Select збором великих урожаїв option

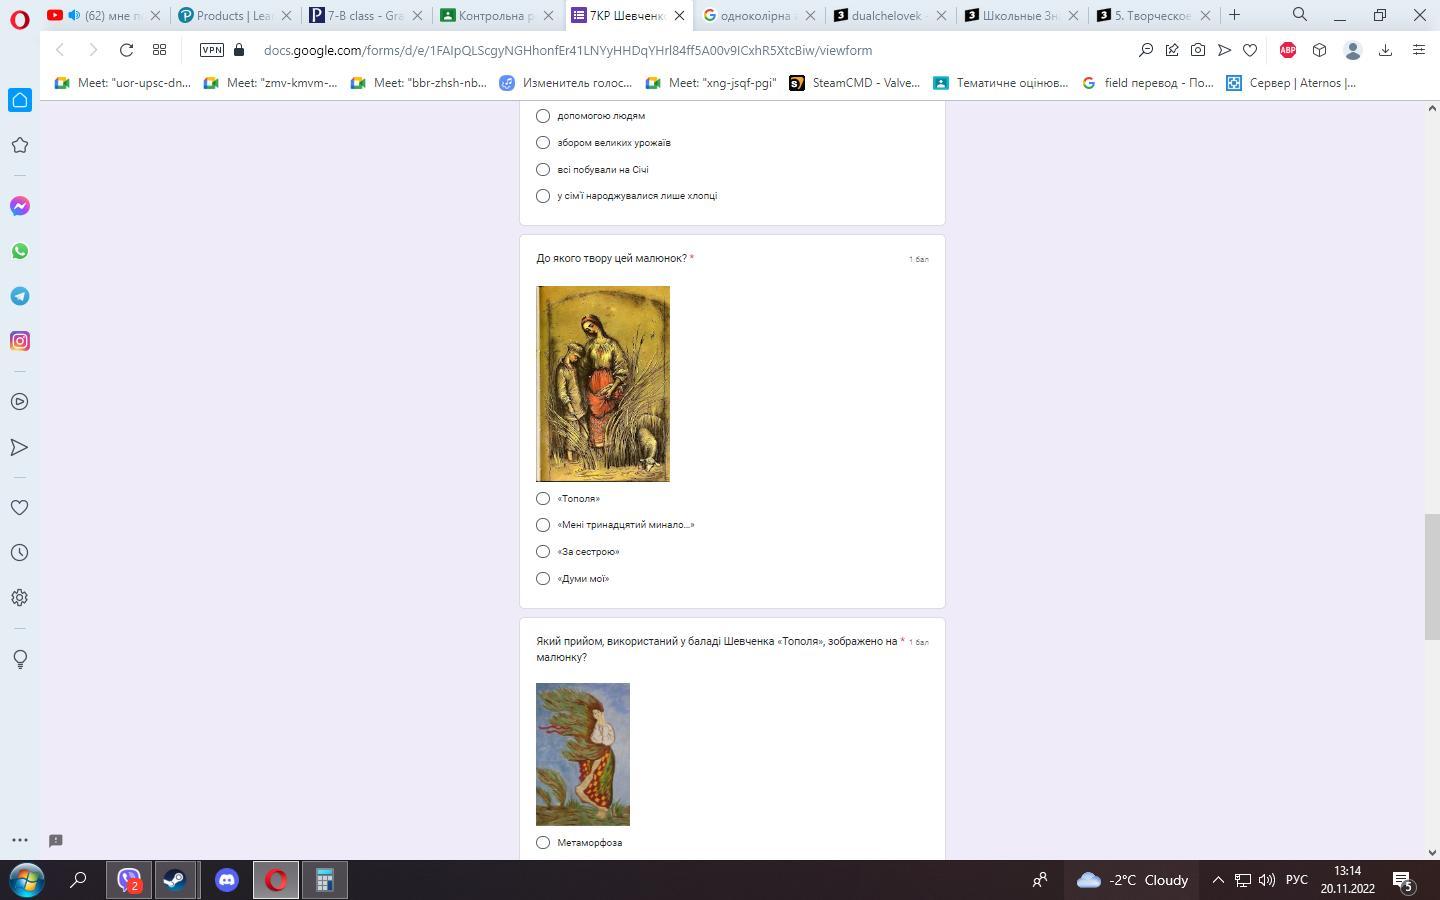coord(543,143)
